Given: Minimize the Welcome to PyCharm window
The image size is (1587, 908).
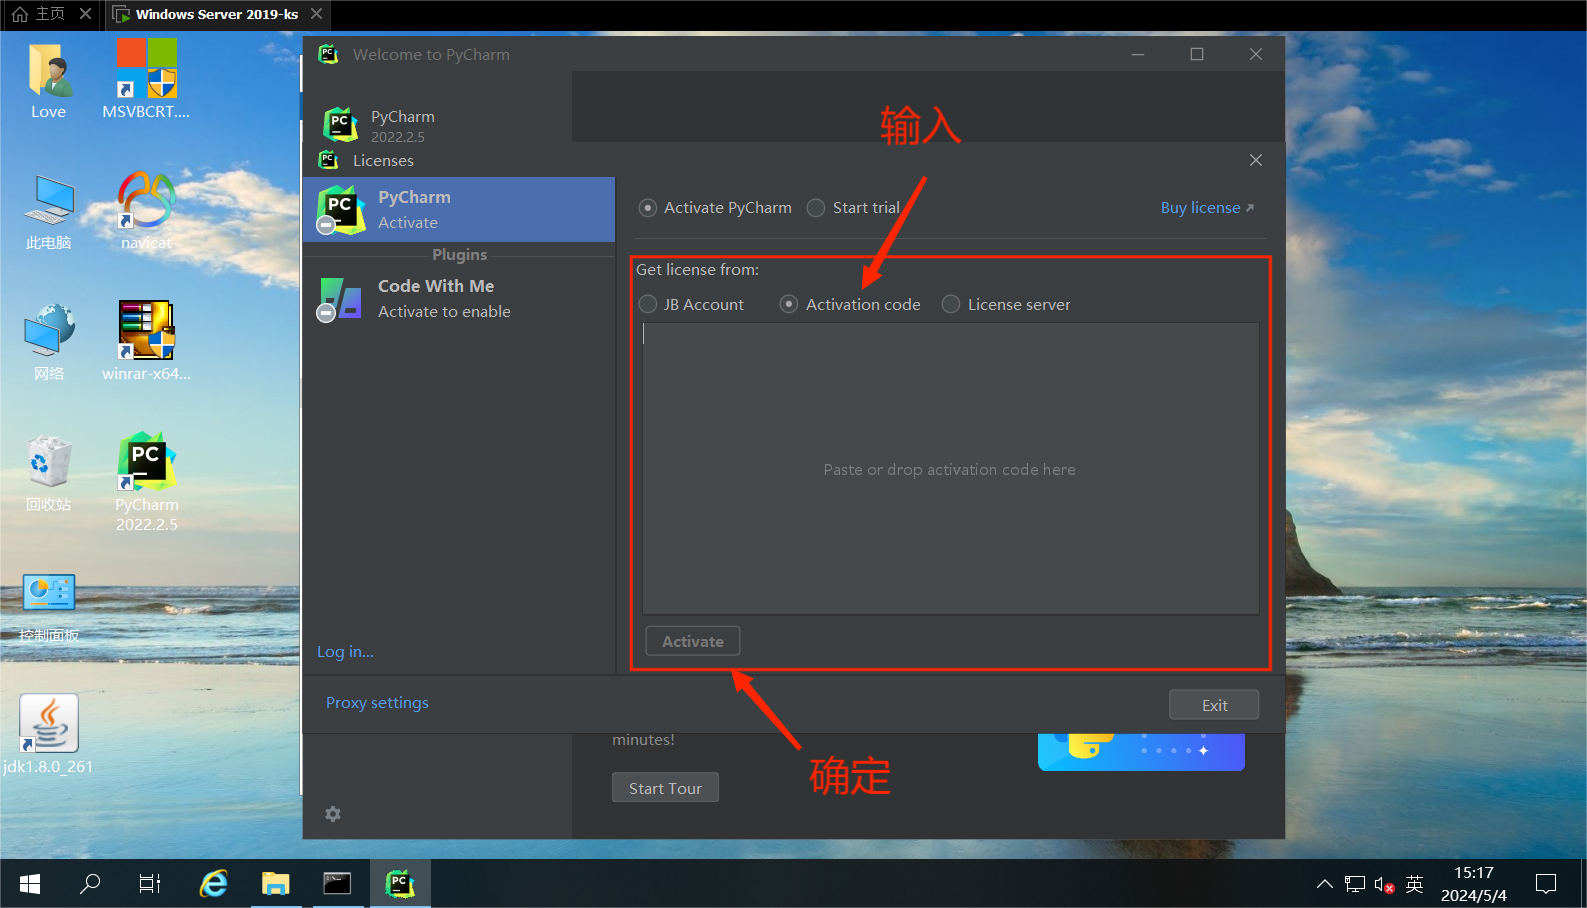Looking at the screenshot, I should point(1138,54).
